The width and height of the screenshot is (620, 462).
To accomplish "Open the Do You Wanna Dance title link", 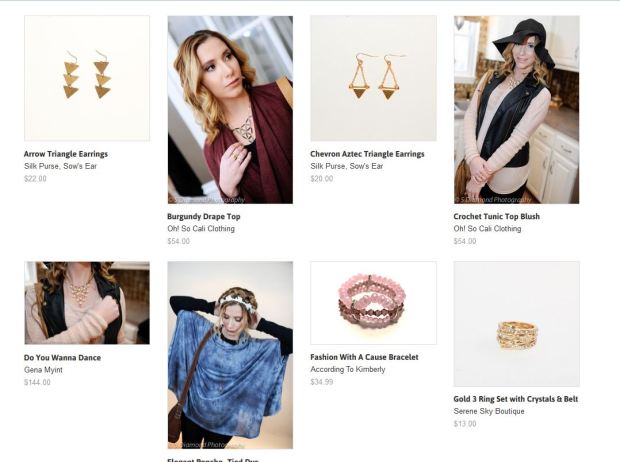I will tap(62, 357).
